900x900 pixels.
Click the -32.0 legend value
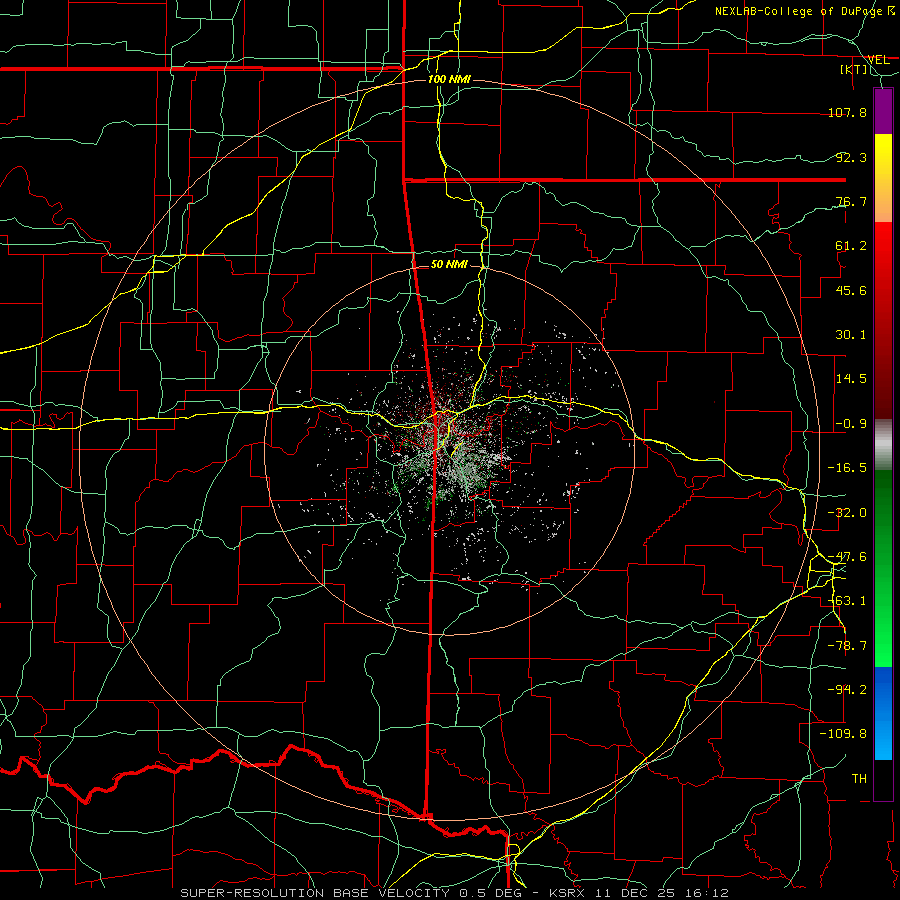[847, 513]
